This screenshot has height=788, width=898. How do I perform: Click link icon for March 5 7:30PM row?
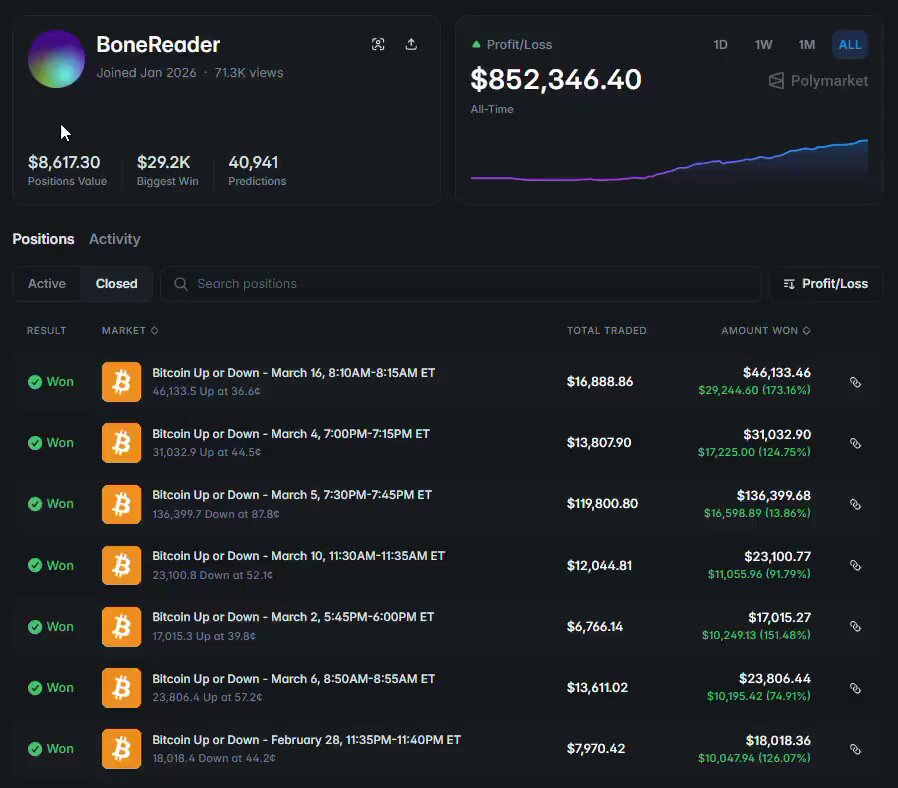coord(855,504)
